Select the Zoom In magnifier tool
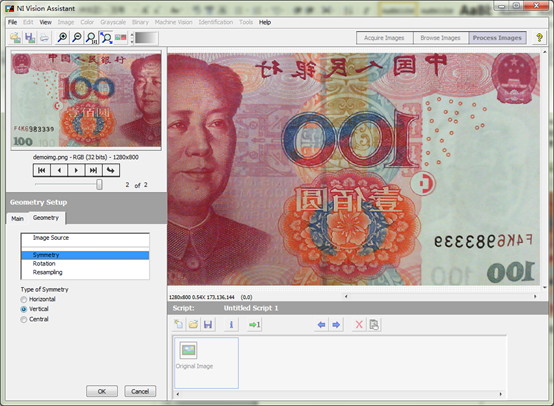 pos(63,37)
